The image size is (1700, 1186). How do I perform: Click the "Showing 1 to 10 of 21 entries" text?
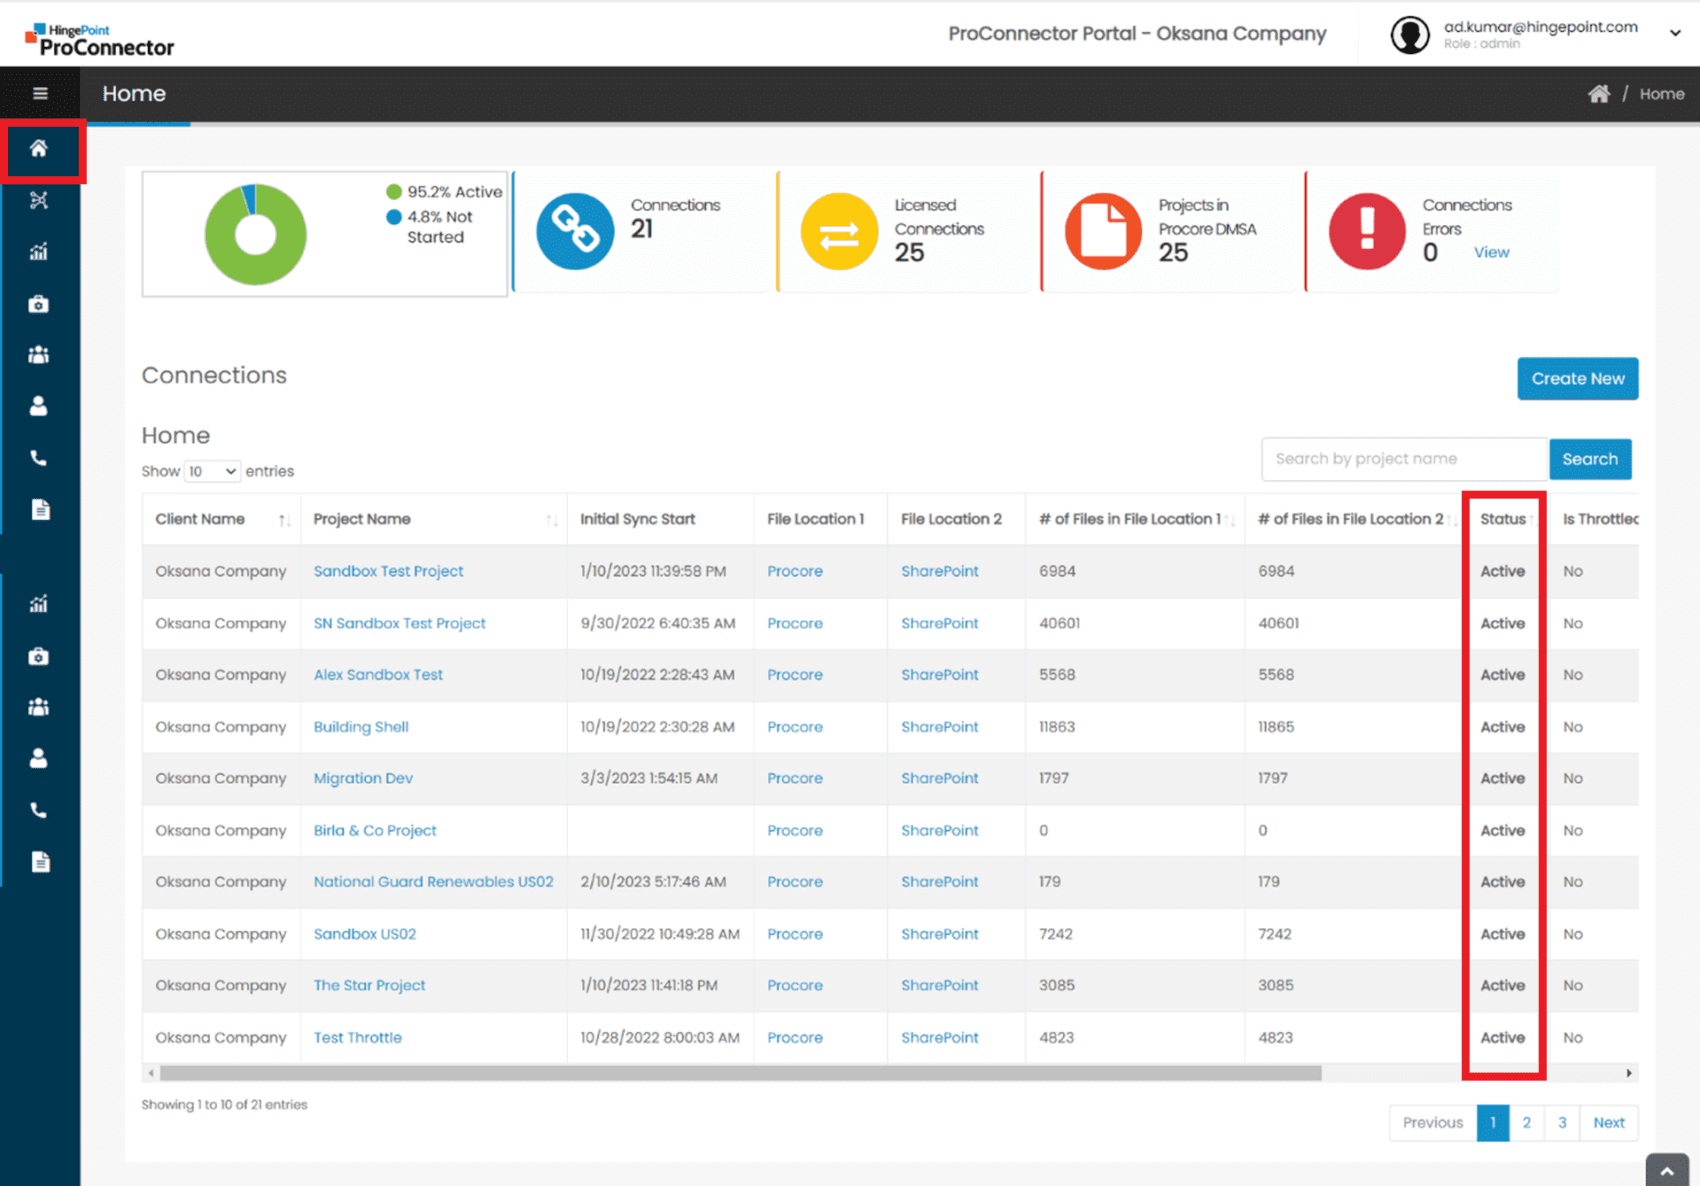point(224,1104)
